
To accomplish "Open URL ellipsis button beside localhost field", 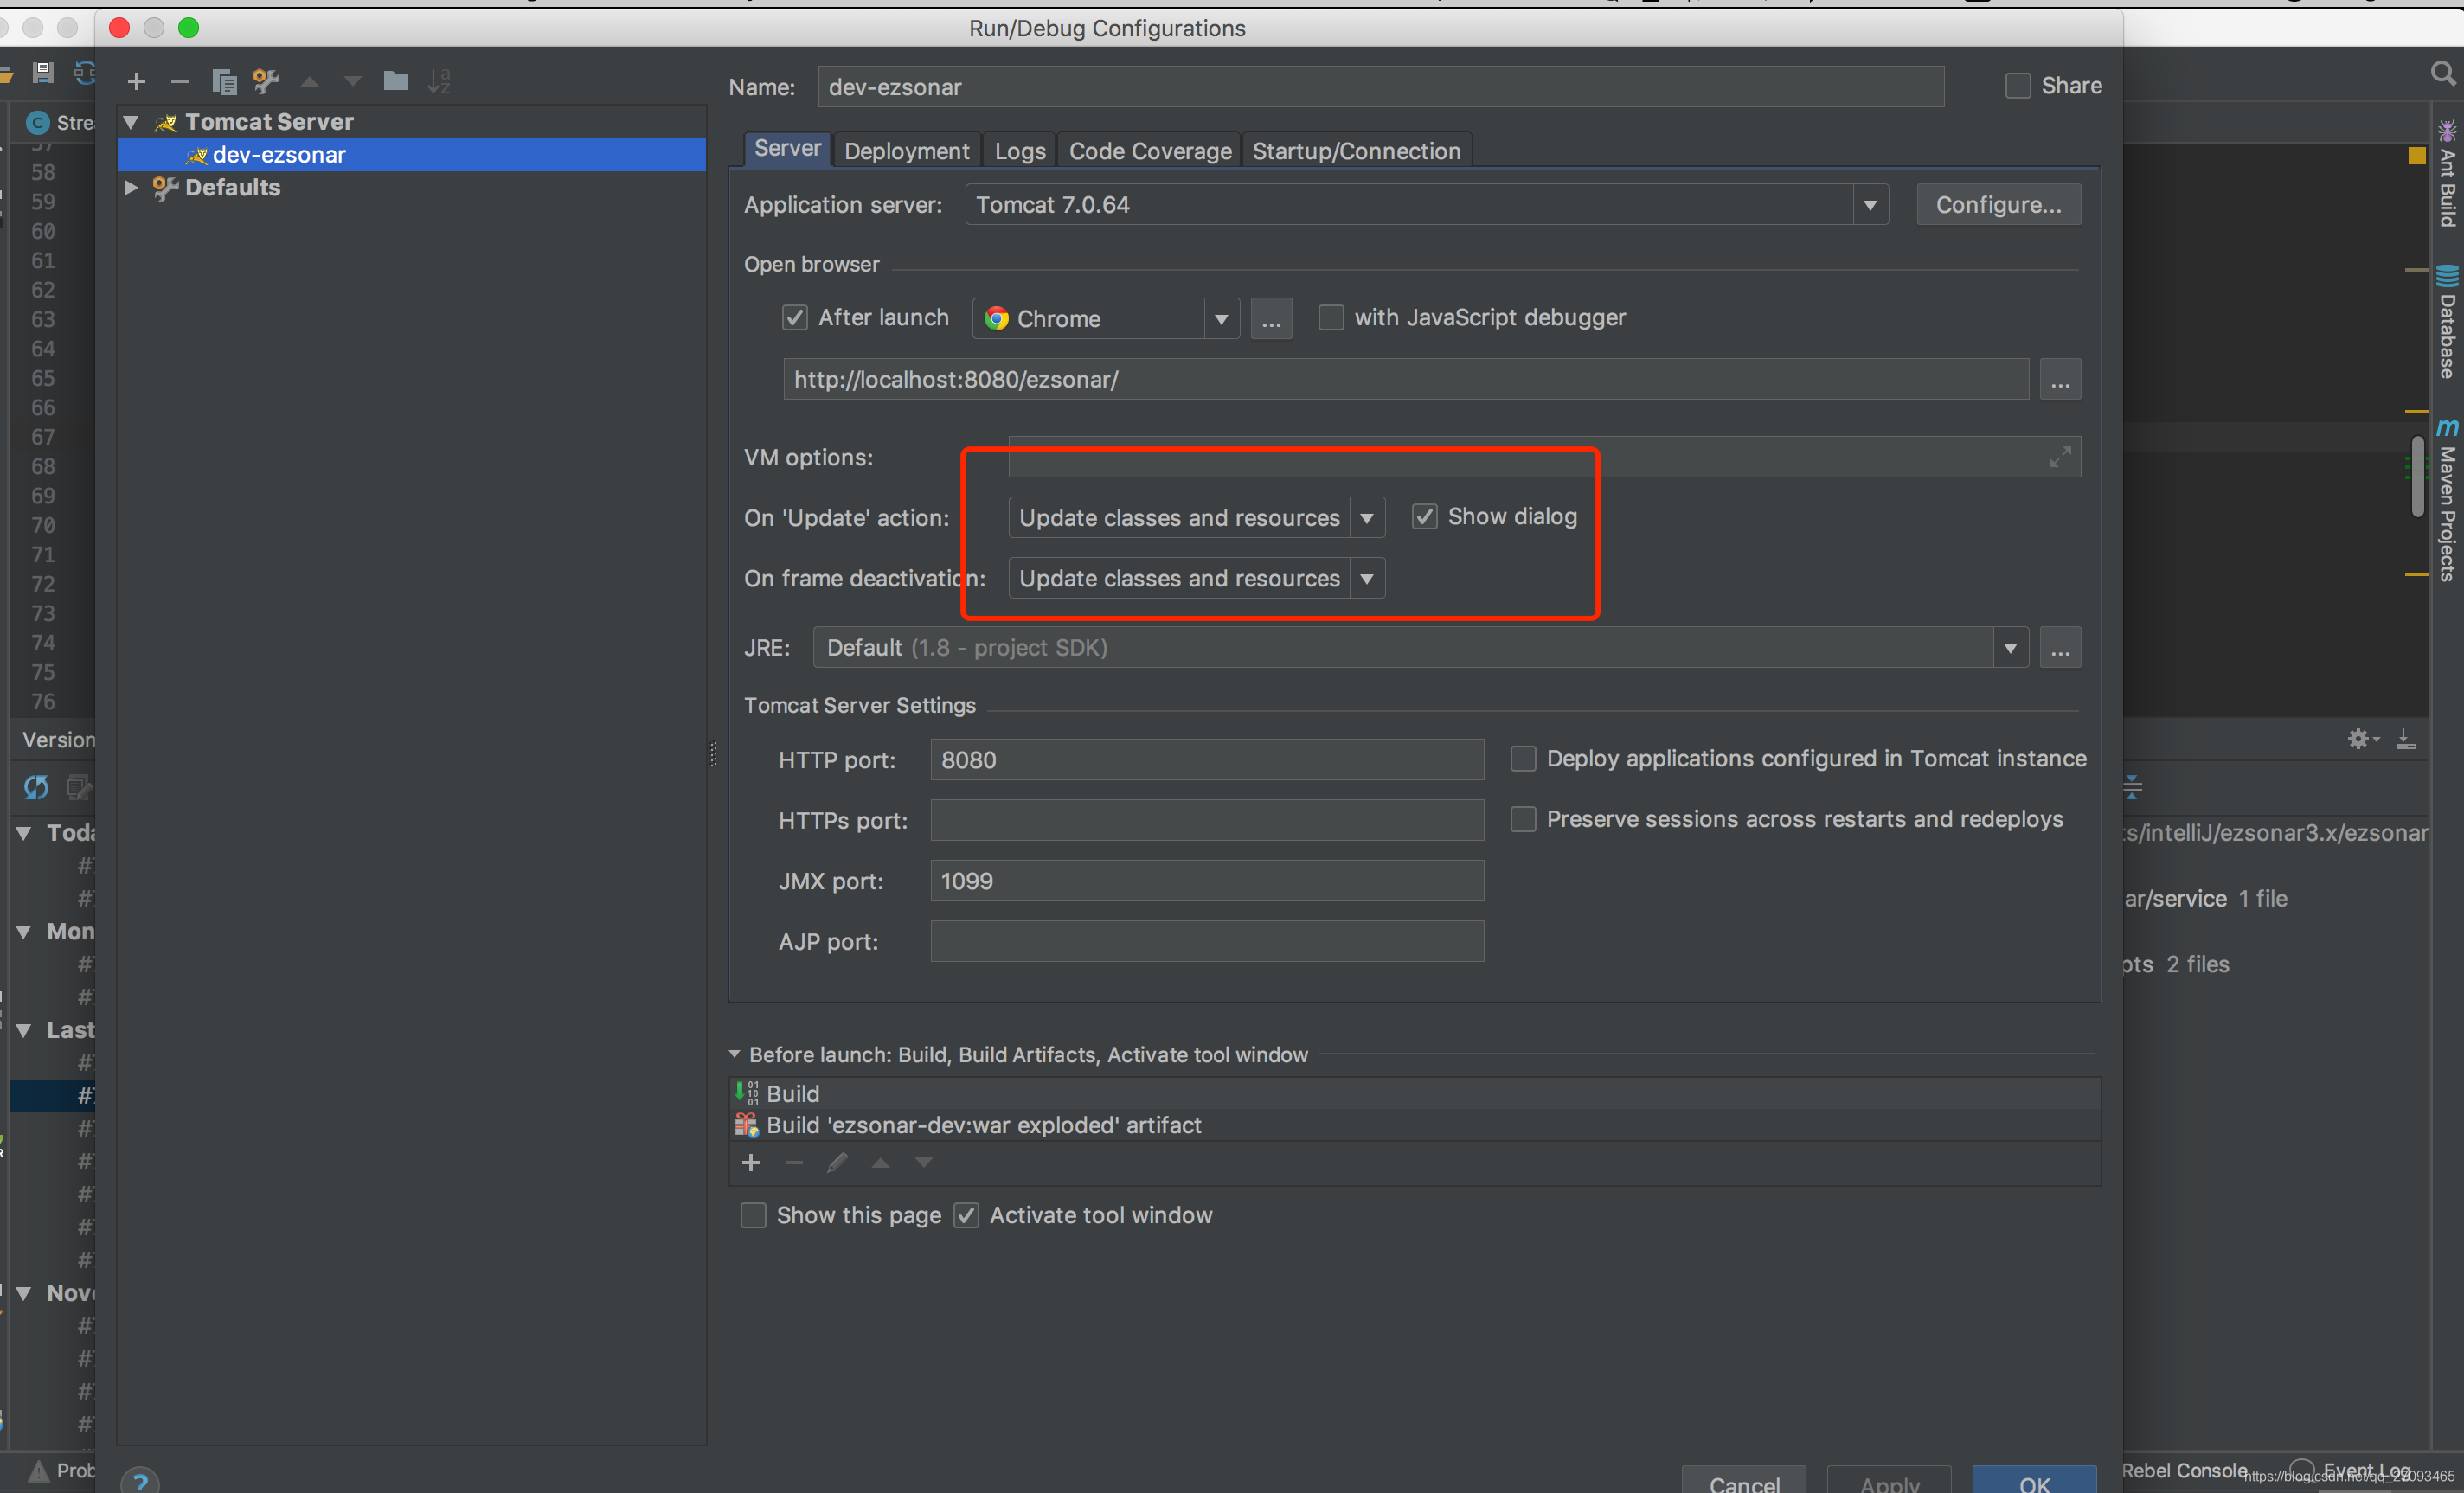I will click(x=2060, y=380).
